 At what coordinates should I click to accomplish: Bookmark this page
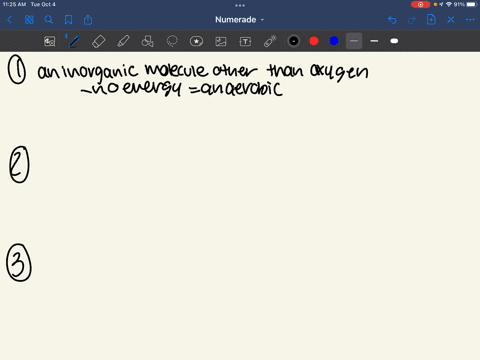click(68, 20)
